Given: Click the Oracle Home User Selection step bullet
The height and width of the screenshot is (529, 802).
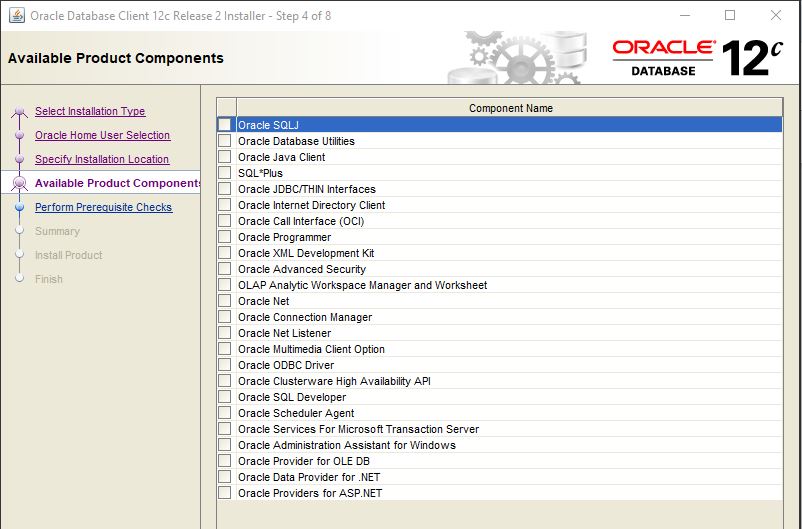Looking at the screenshot, I should tap(19, 135).
